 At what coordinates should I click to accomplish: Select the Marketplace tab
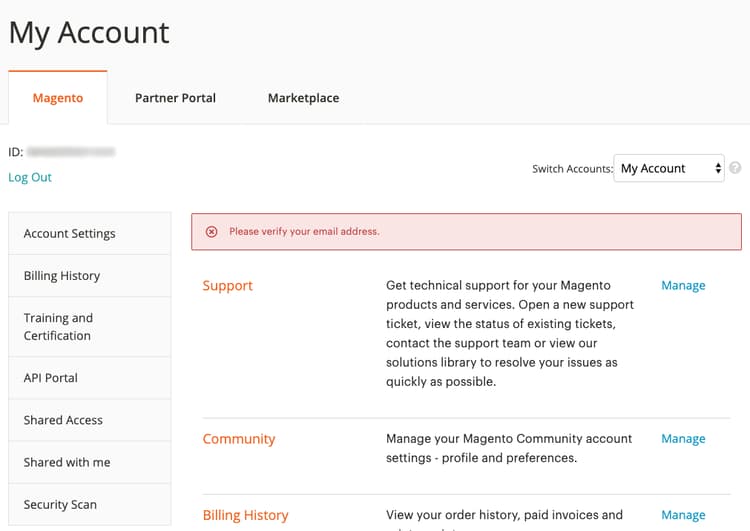pyautogui.click(x=303, y=98)
